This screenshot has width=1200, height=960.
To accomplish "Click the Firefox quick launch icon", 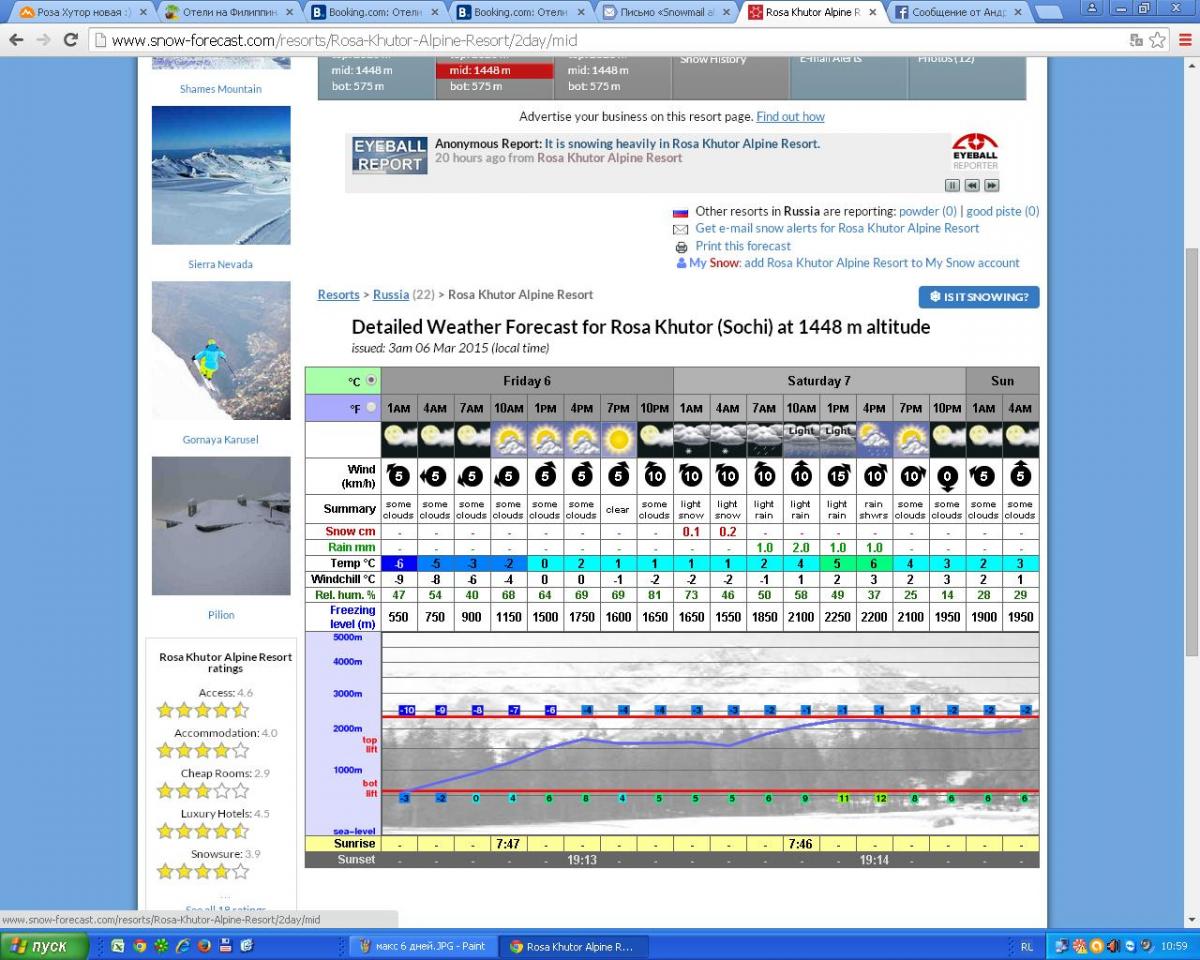I will pyautogui.click(x=204, y=946).
